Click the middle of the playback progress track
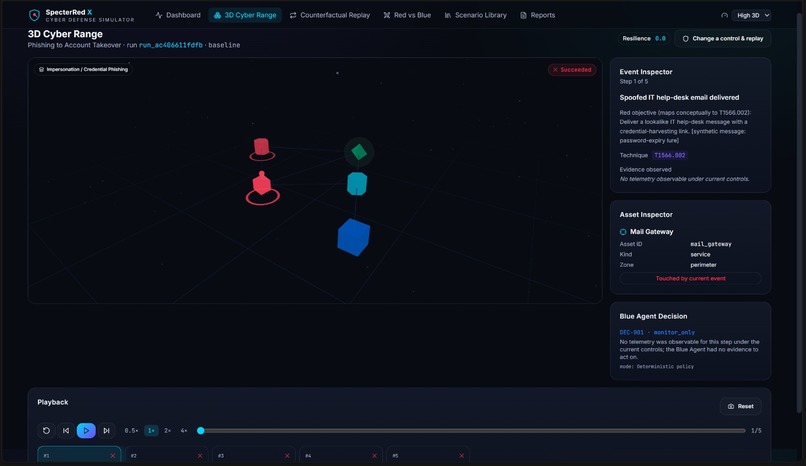This screenshot has width=806, height=466. (x=473, y=431)
